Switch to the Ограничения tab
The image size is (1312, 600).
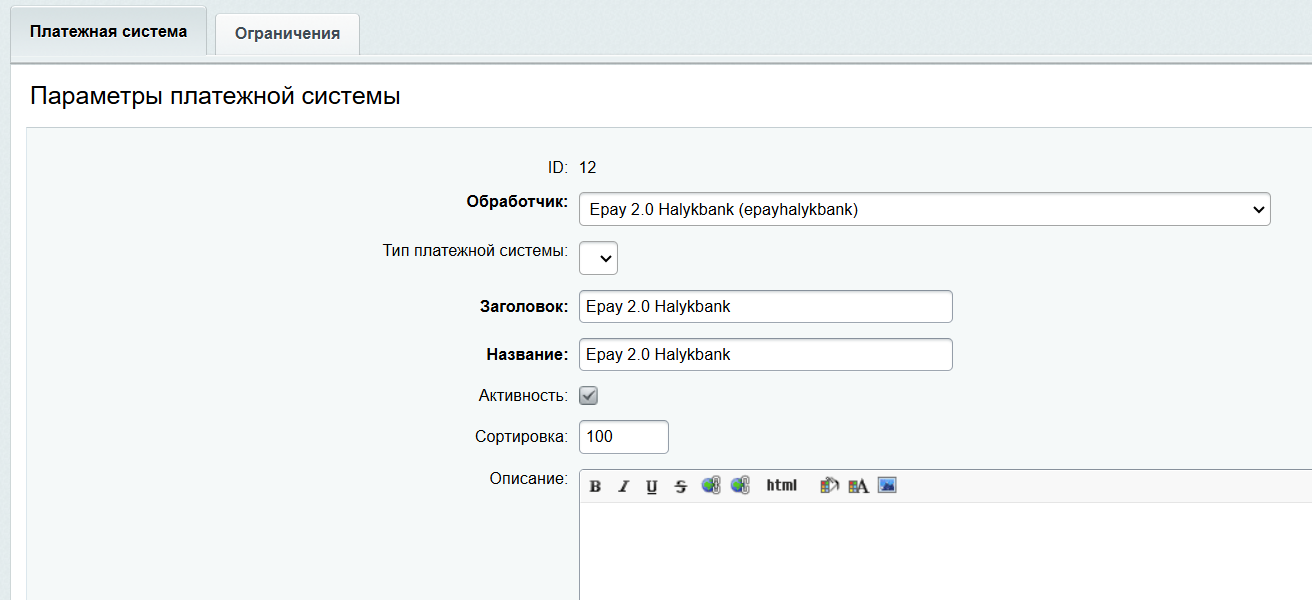click(287, 33)
